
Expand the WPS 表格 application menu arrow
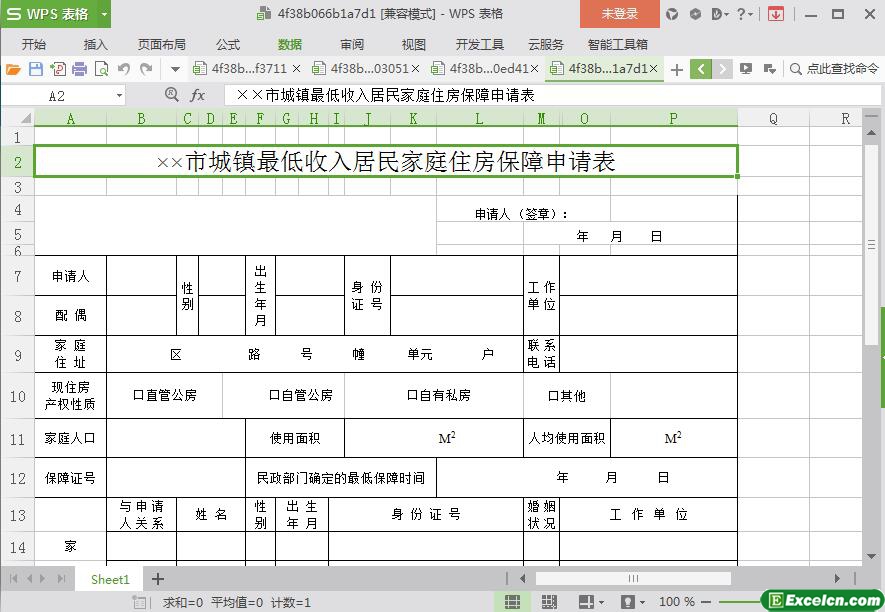pos(104,14)
